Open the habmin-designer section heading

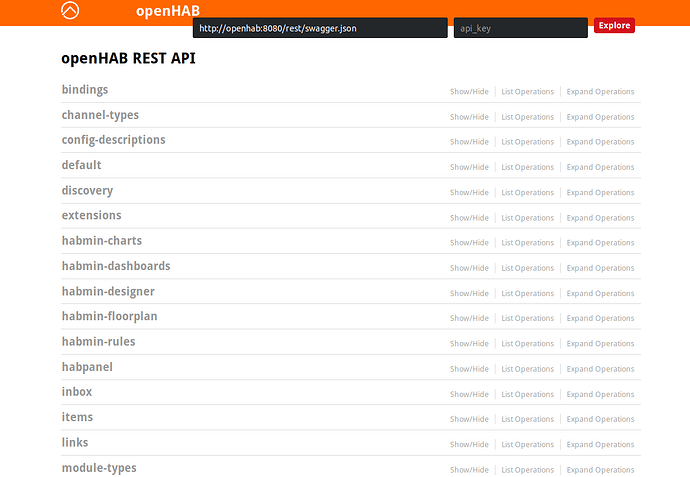[108, 291]
